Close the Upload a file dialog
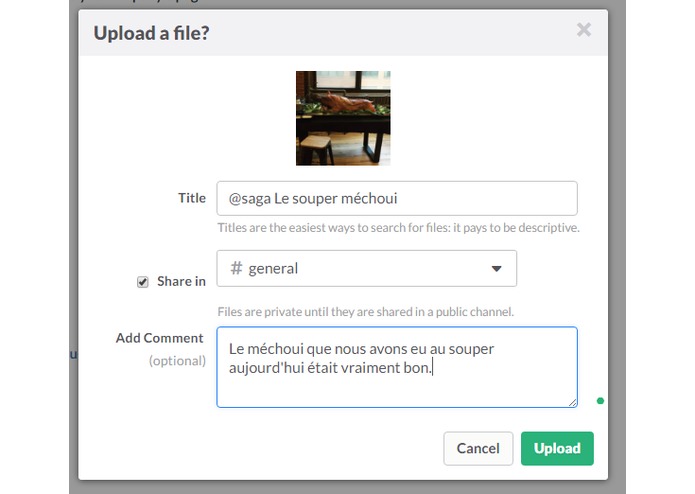This screenshot has width=695, height=494. click(x=584, y=30)
